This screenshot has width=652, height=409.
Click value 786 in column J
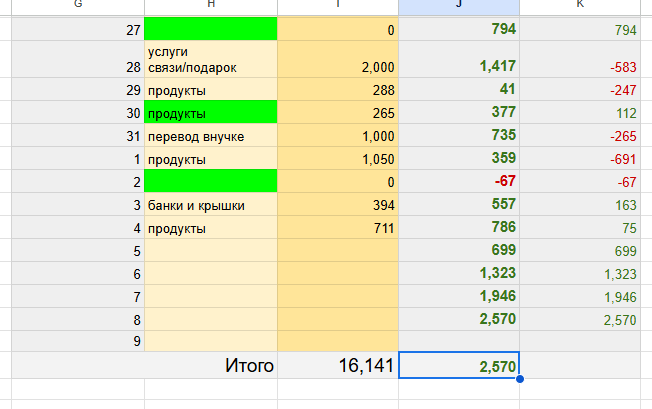pos(459,227)
